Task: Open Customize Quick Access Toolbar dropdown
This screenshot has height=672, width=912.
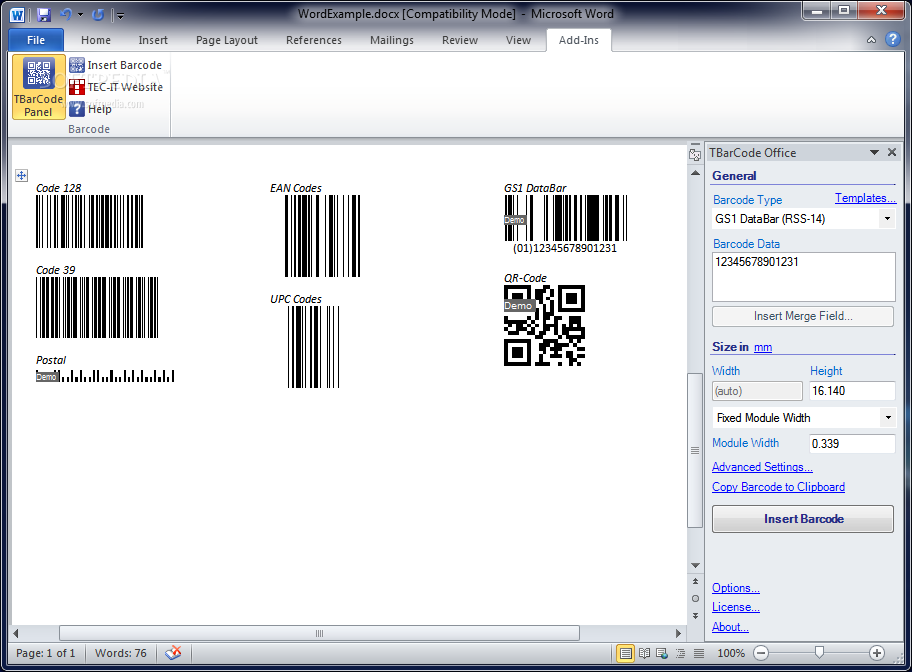Action: click(120, 16)
